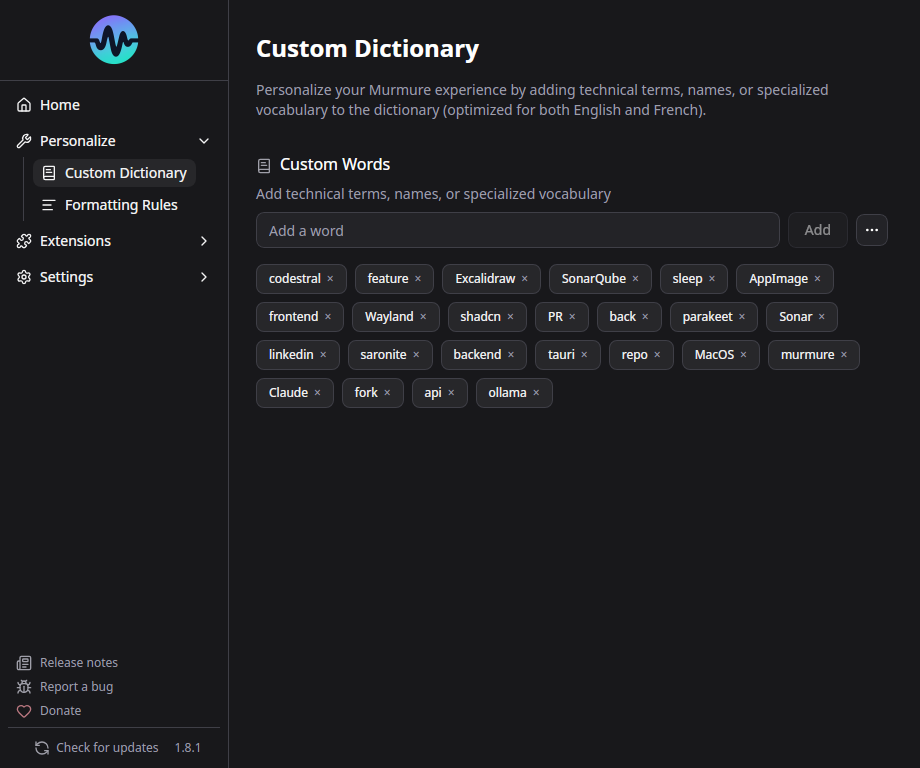Click the Formatting Rules lines icon
Image resolution: width=920 pixels, height=768 pixels.
click(x=50, y=204)
